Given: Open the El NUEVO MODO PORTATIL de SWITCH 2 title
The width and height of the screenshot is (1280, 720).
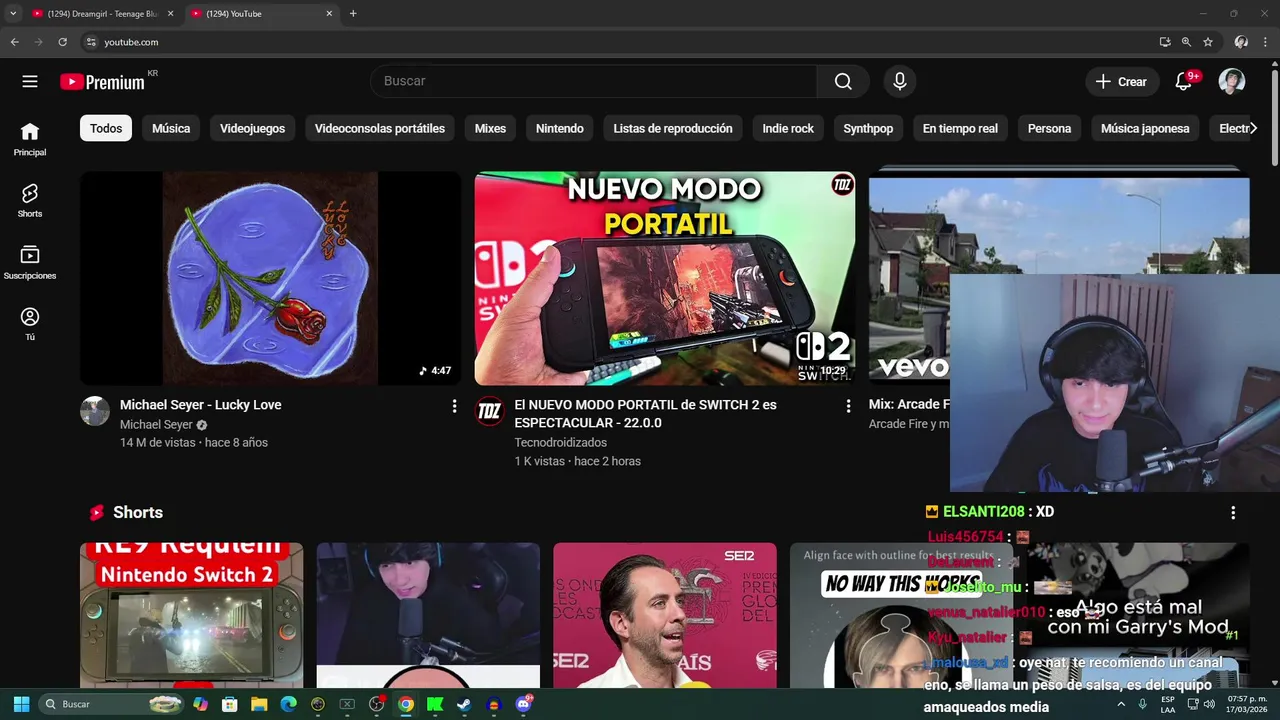Looking at the screenshot, I should (x=645, y=414).
